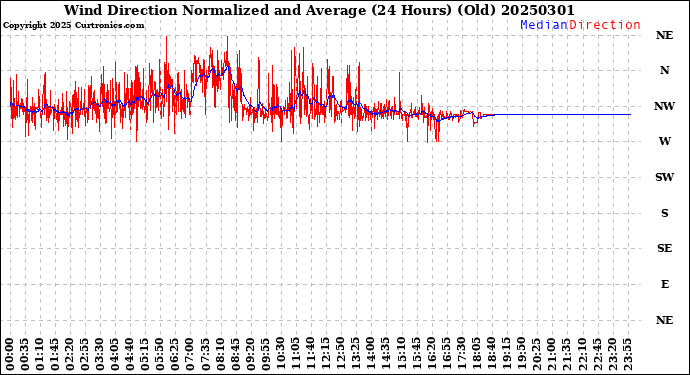Click the bottom NE axis label
This screenshot has height=375, width=690.
click(664, 320)
